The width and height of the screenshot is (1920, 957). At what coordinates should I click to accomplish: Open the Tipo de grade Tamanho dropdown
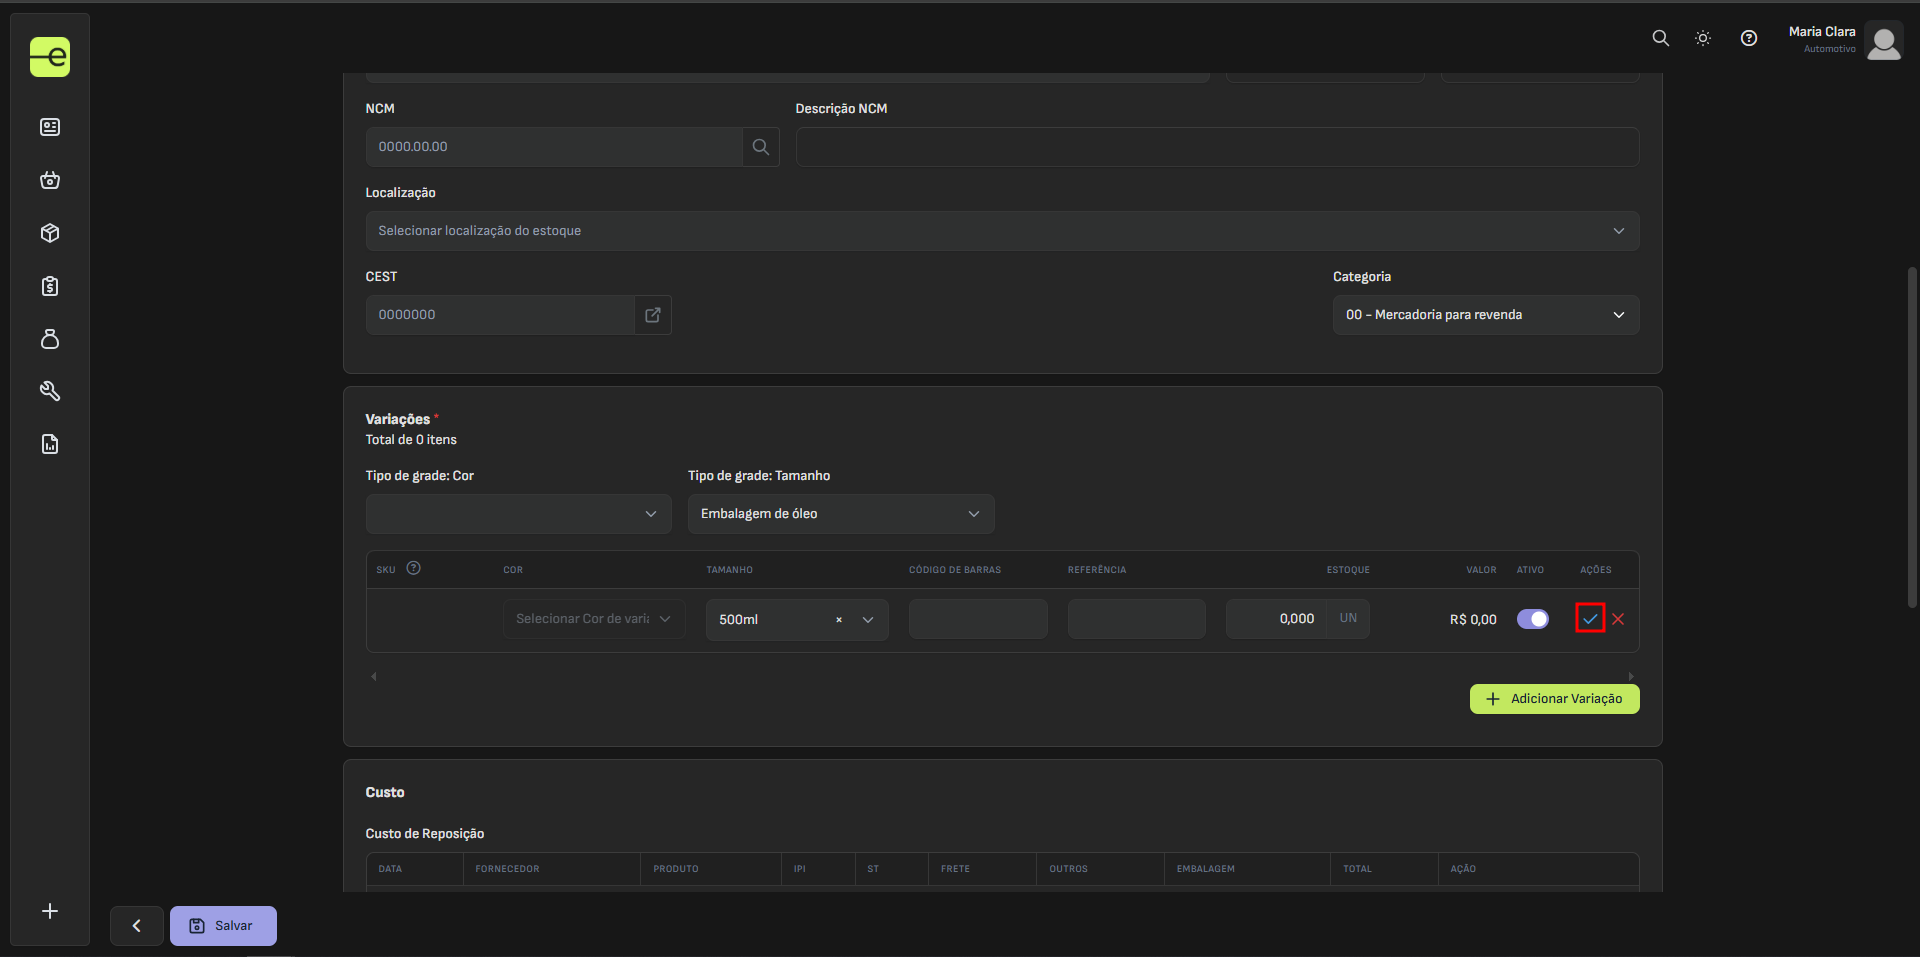pyautogui.click(x=840, y=514)
